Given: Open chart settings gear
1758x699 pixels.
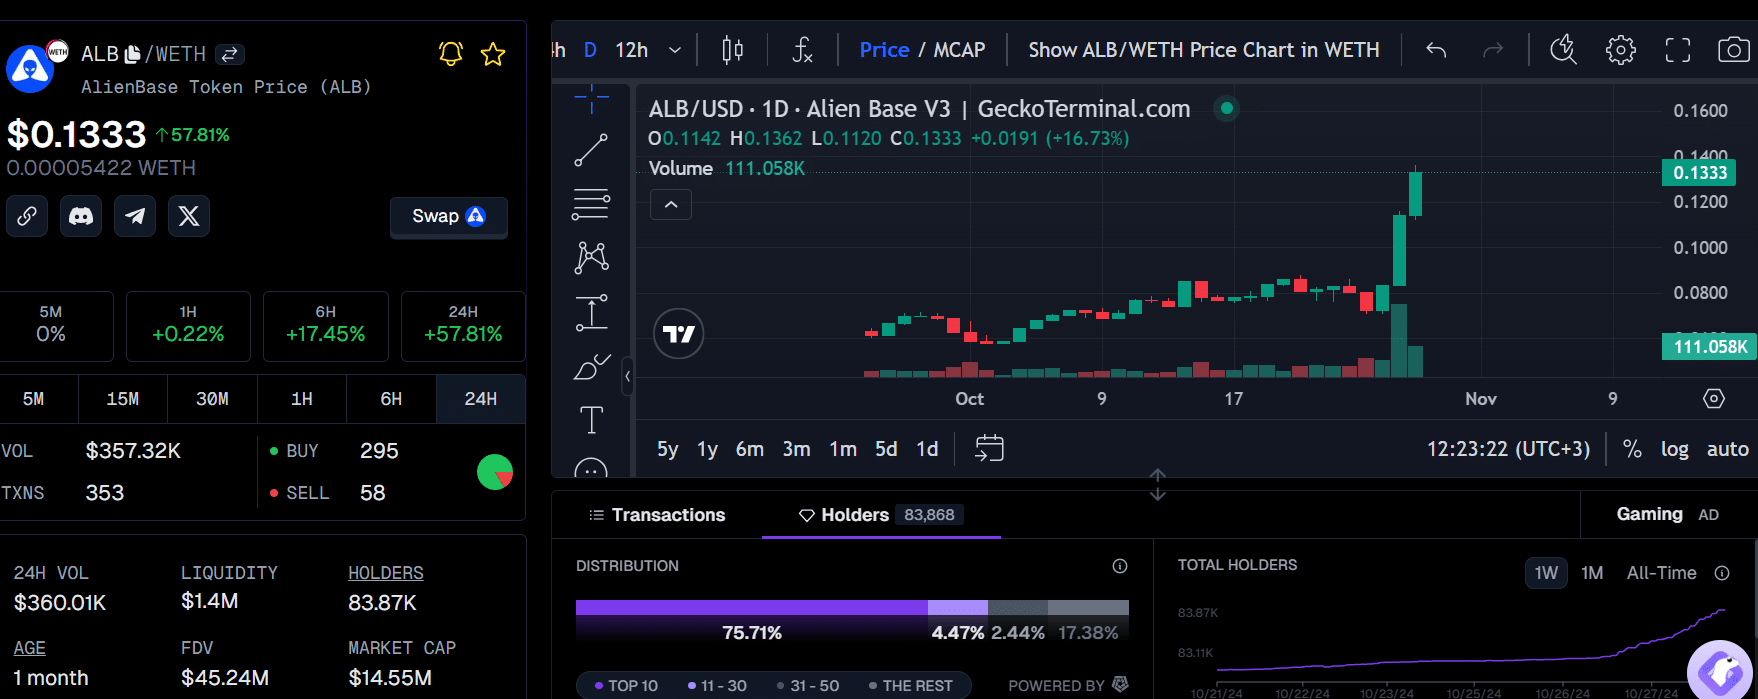Looking at the screenshot, I should pos(1621,50).
